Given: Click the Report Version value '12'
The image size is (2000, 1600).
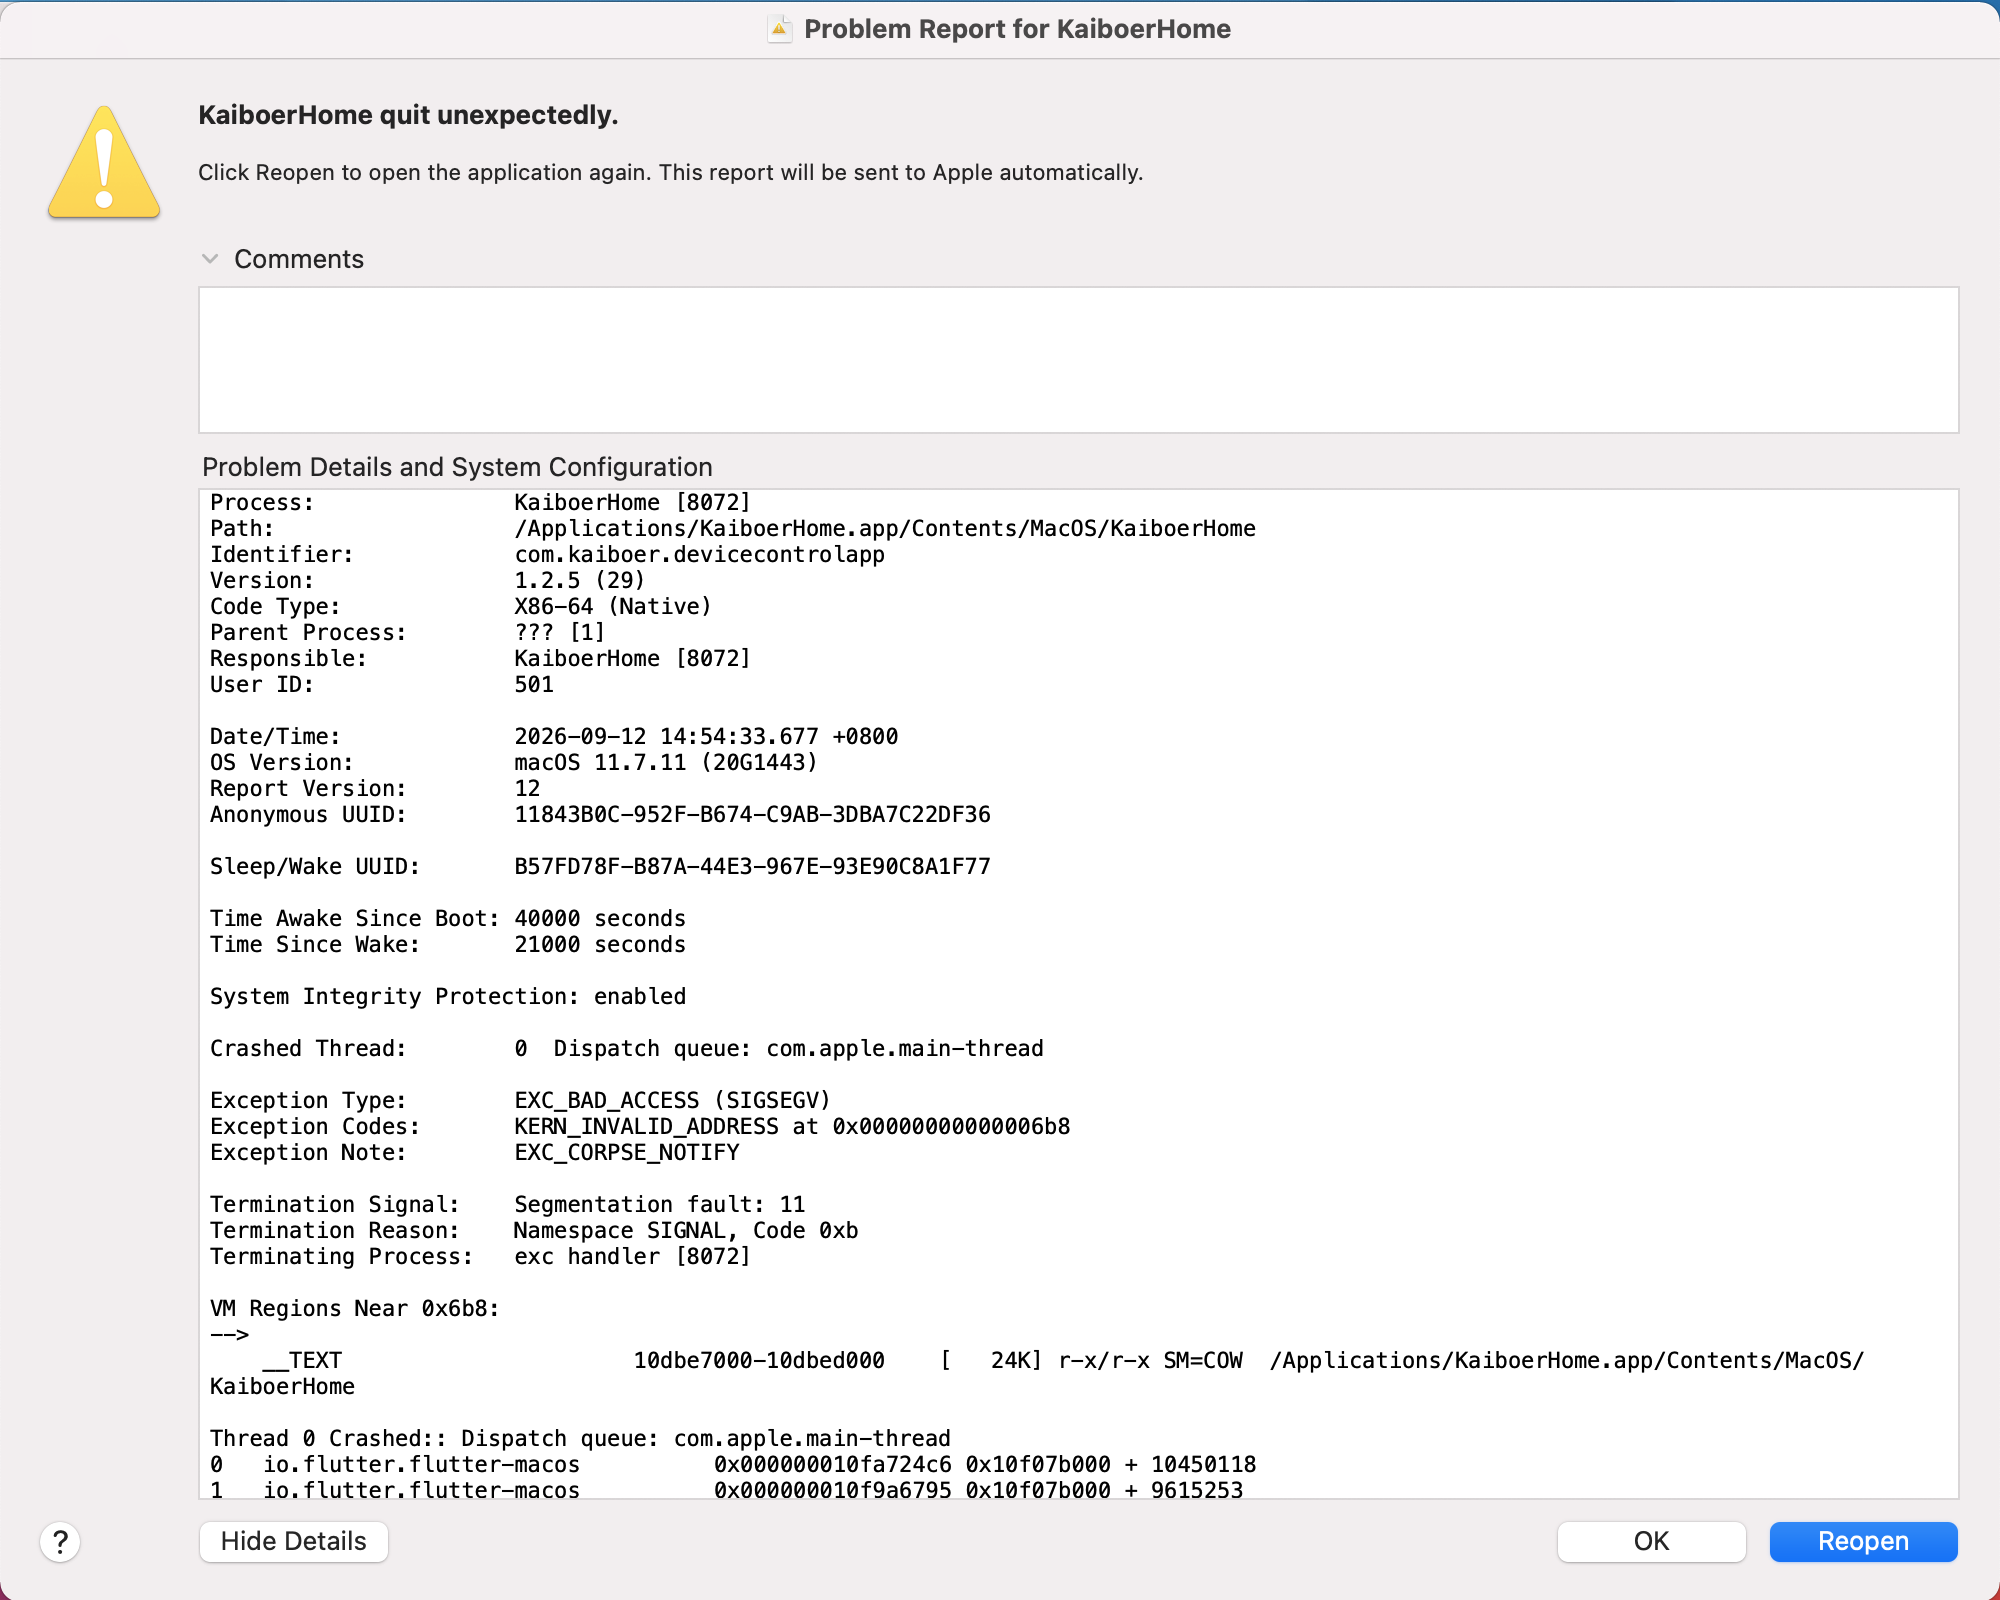Looking at the screenshot, I should (527, 788).
